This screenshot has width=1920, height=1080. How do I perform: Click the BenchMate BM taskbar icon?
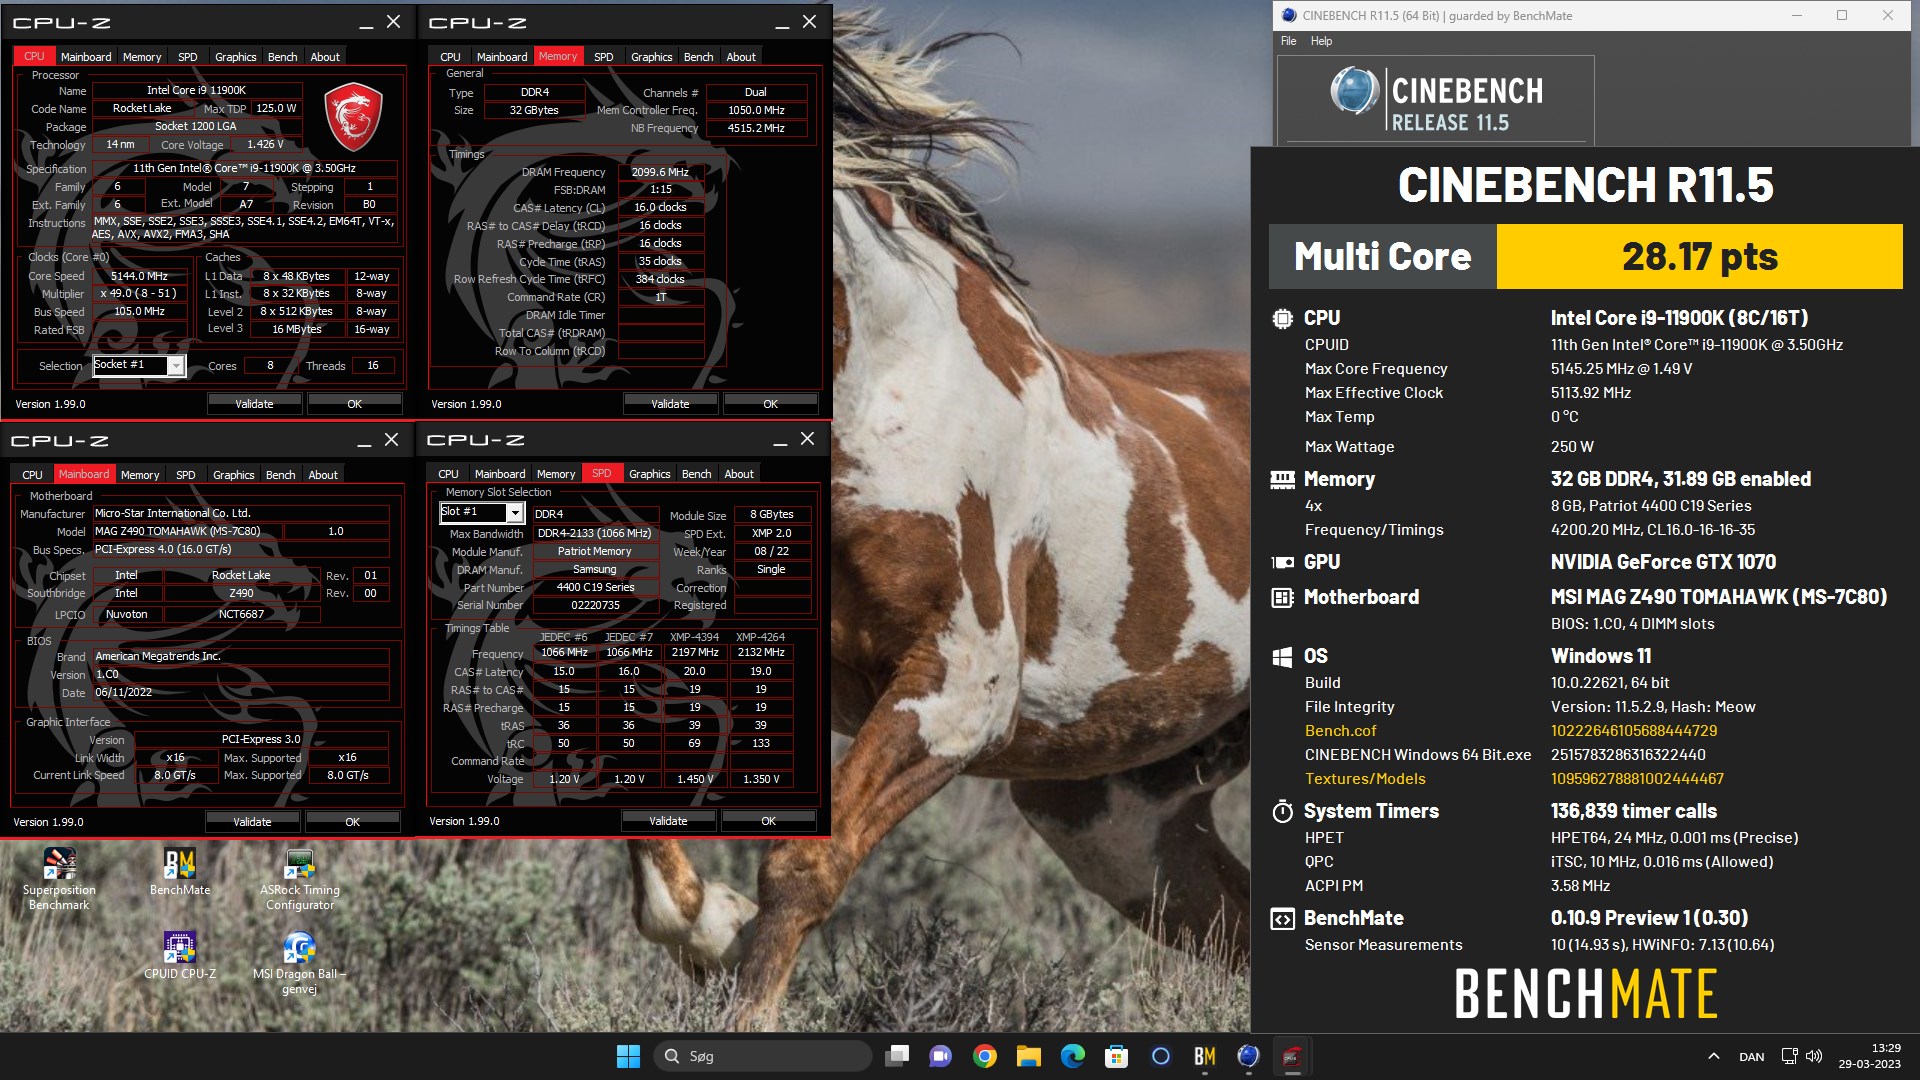pos(1205,1056)
